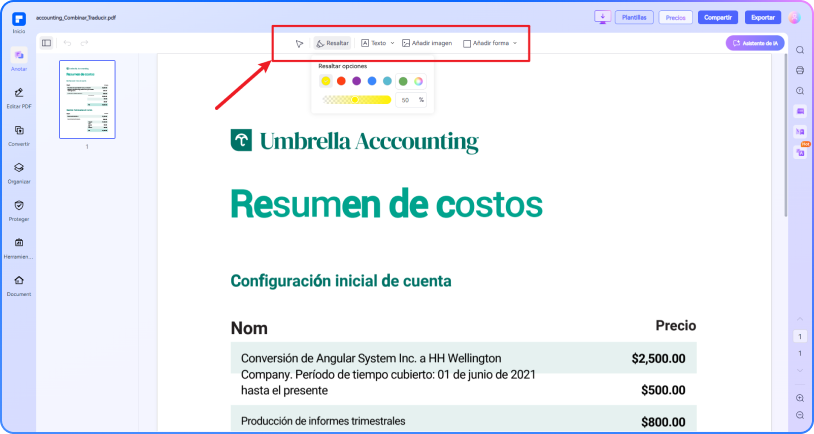This screenshot has height=434, width=814.
Task: Open the Asistente de IA panel
Action: pyautogui.click(x=755, y=44)
